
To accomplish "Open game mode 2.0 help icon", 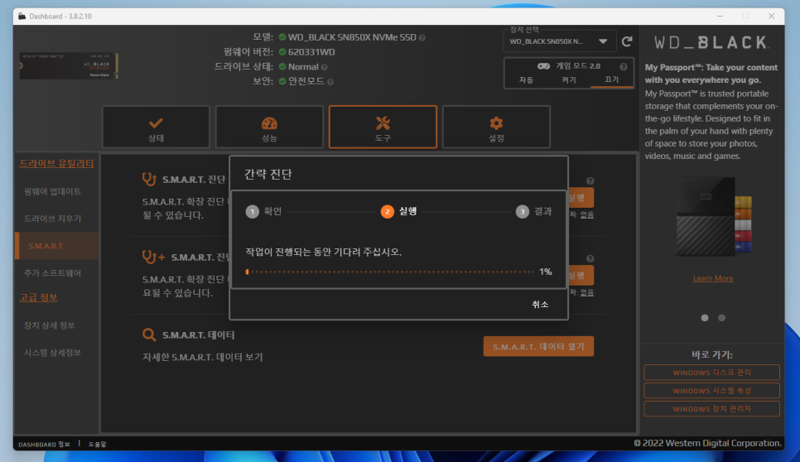I will pyautogui.click(x=623, y=66).
